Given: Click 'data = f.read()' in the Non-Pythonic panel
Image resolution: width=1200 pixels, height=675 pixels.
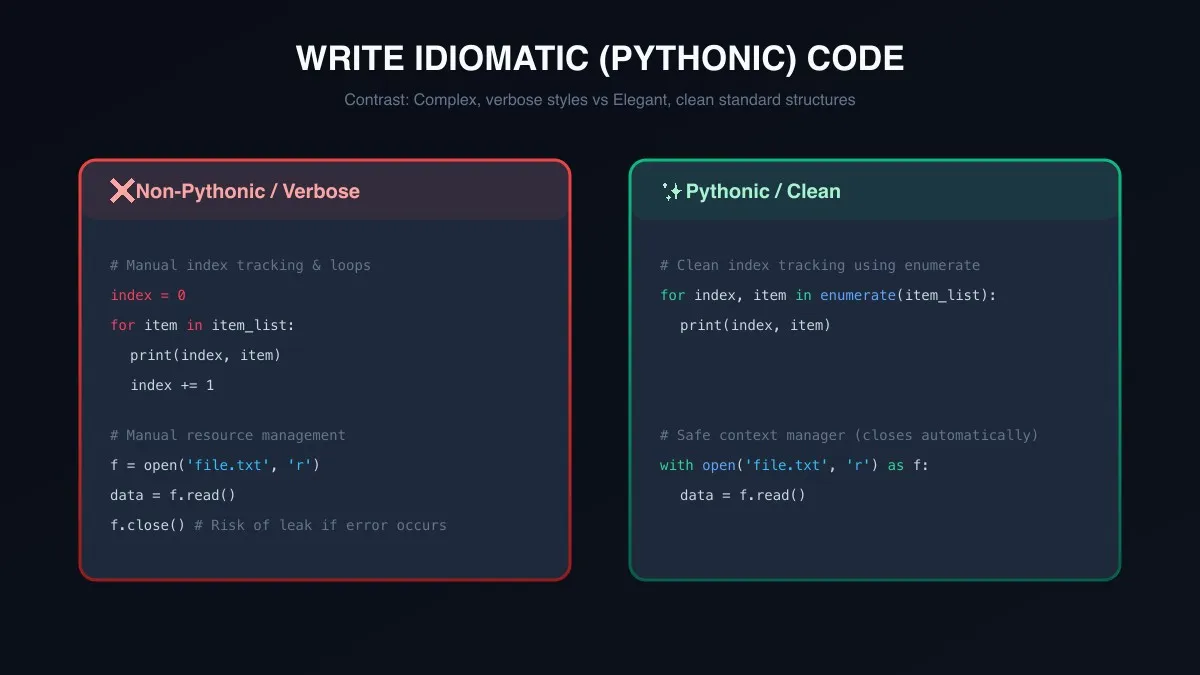Looking at the screenshot, I should 173,495.
